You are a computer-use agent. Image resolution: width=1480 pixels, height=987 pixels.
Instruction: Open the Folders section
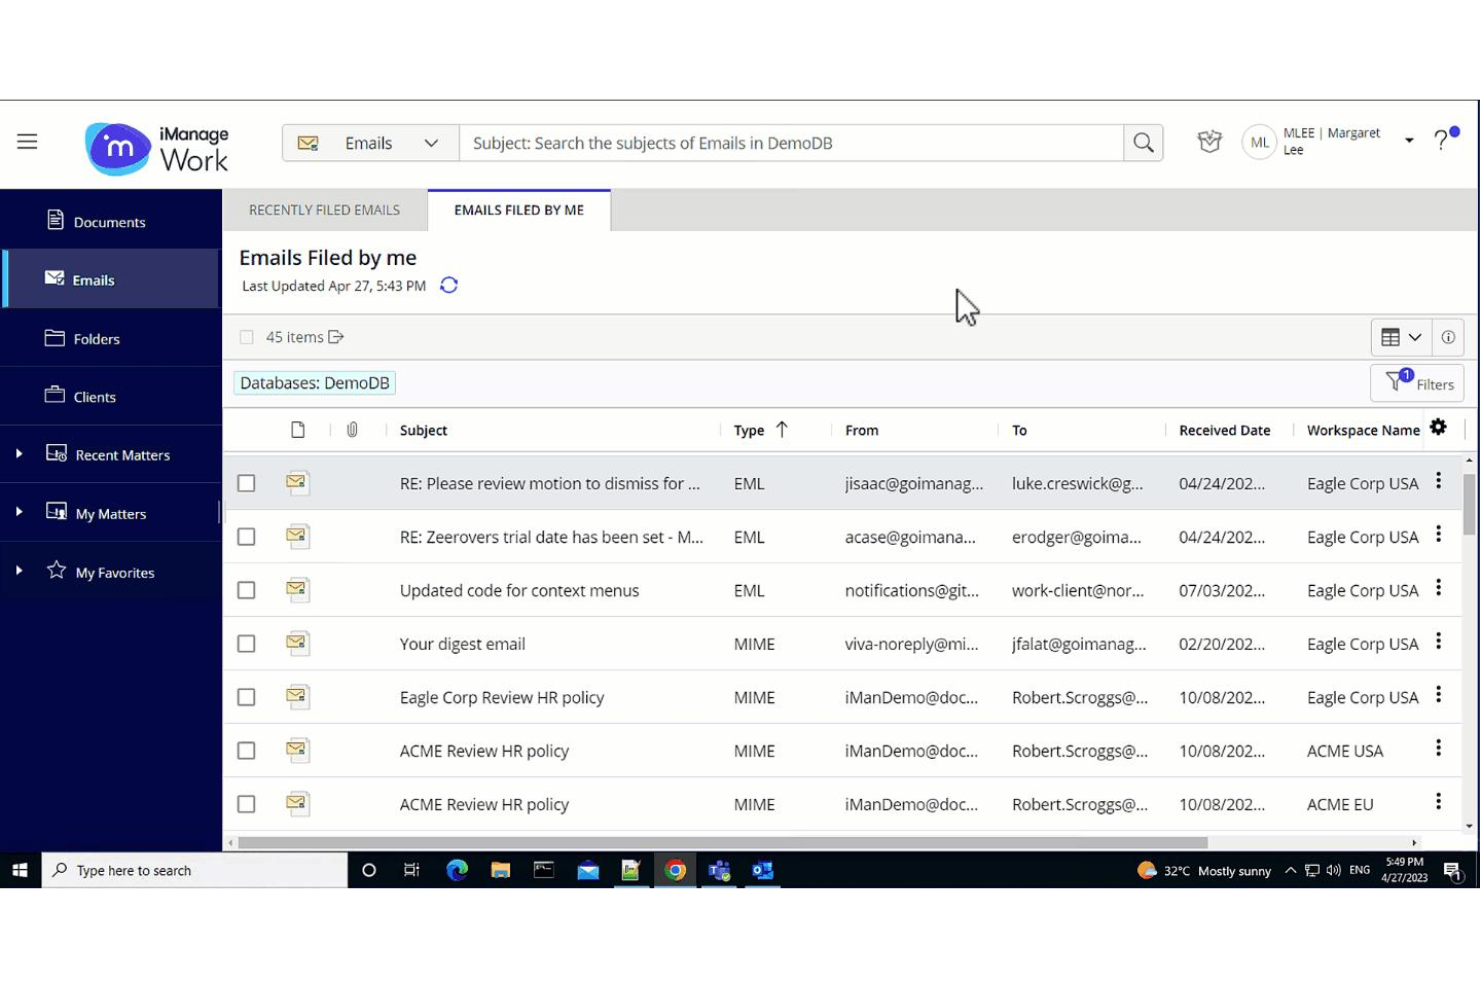[x=97, y=339]
